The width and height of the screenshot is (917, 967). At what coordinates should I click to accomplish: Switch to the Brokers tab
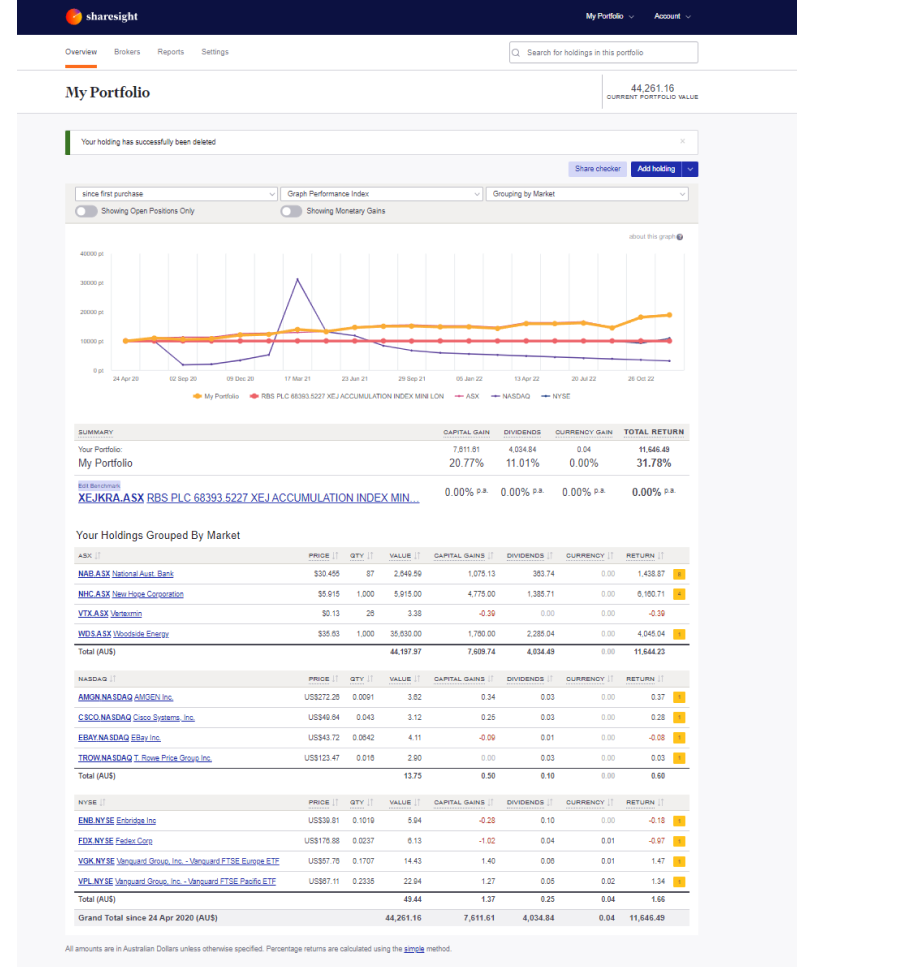(127, 51)
